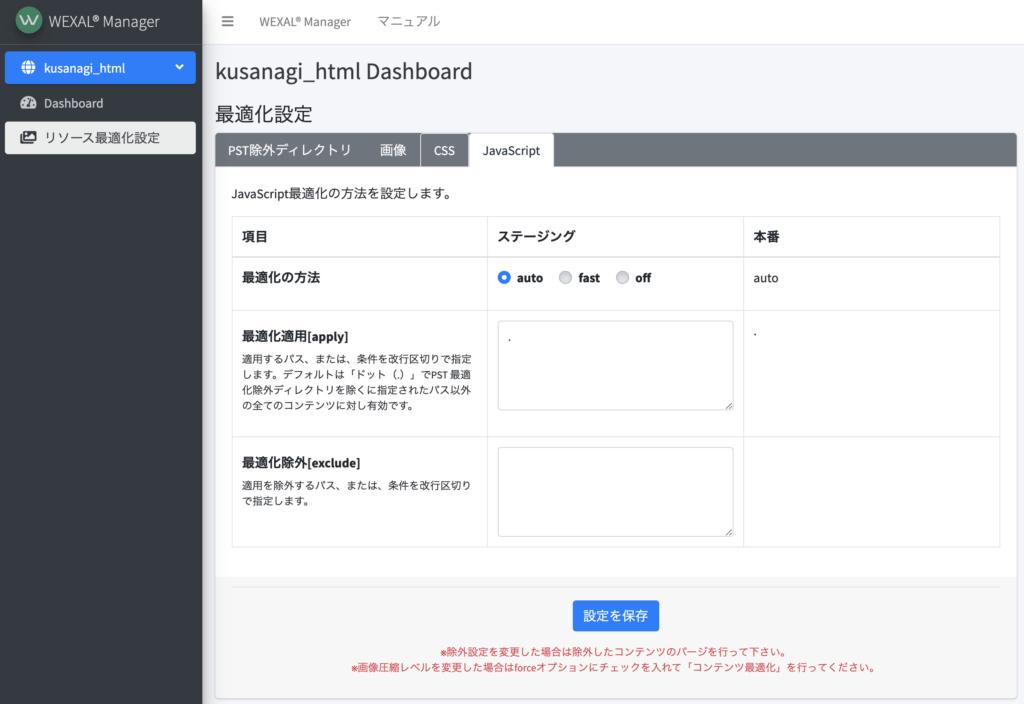Click the JavaScript最適化の方法を設定します description

tap(342, 194)
